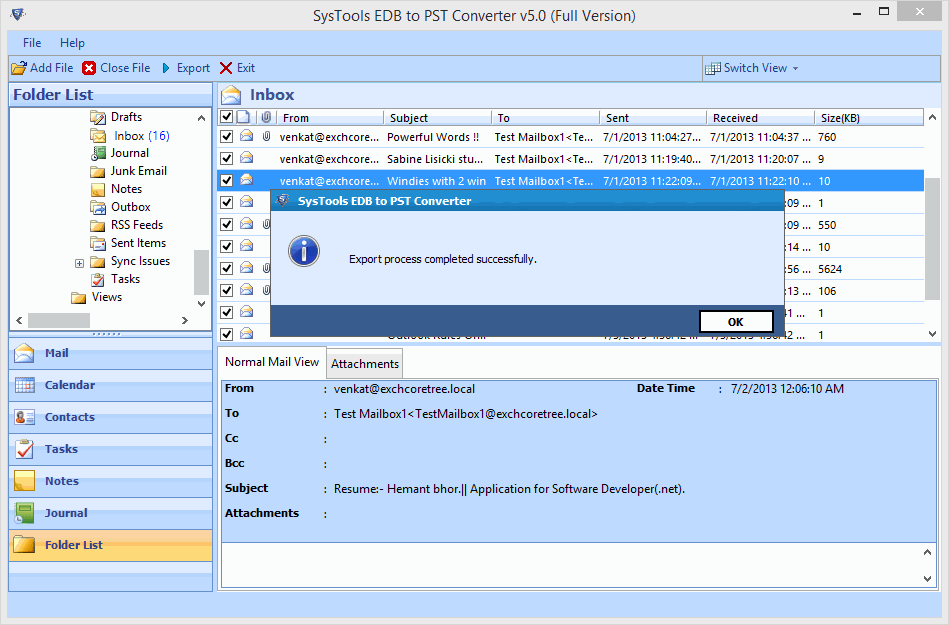Click the red Exit X icon
949x625 pixels.
[x=226, y=68]
